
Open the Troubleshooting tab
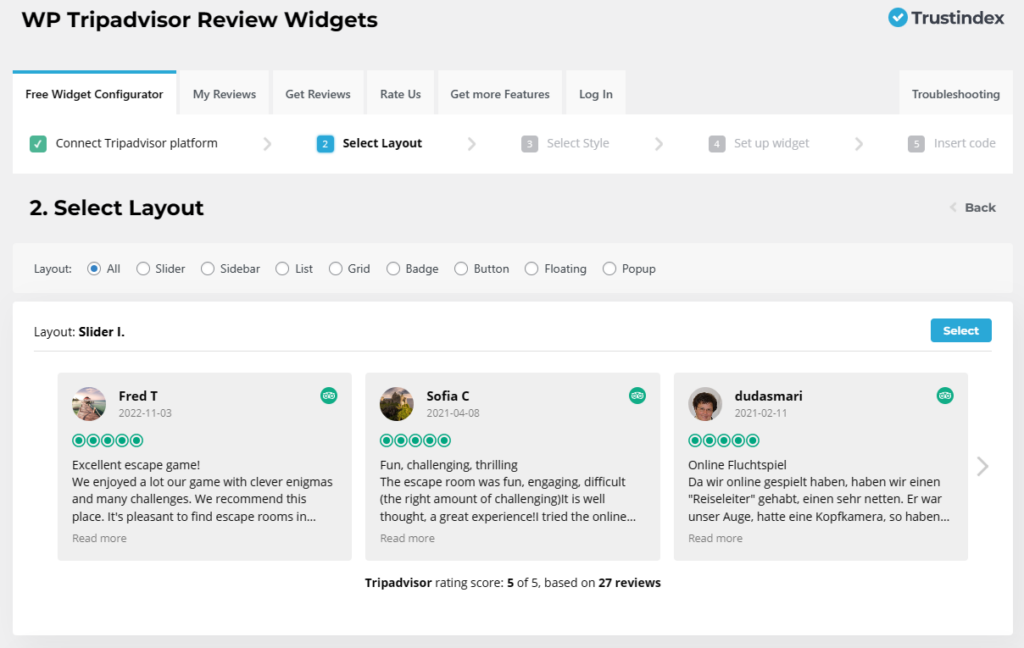click(955, 92)
